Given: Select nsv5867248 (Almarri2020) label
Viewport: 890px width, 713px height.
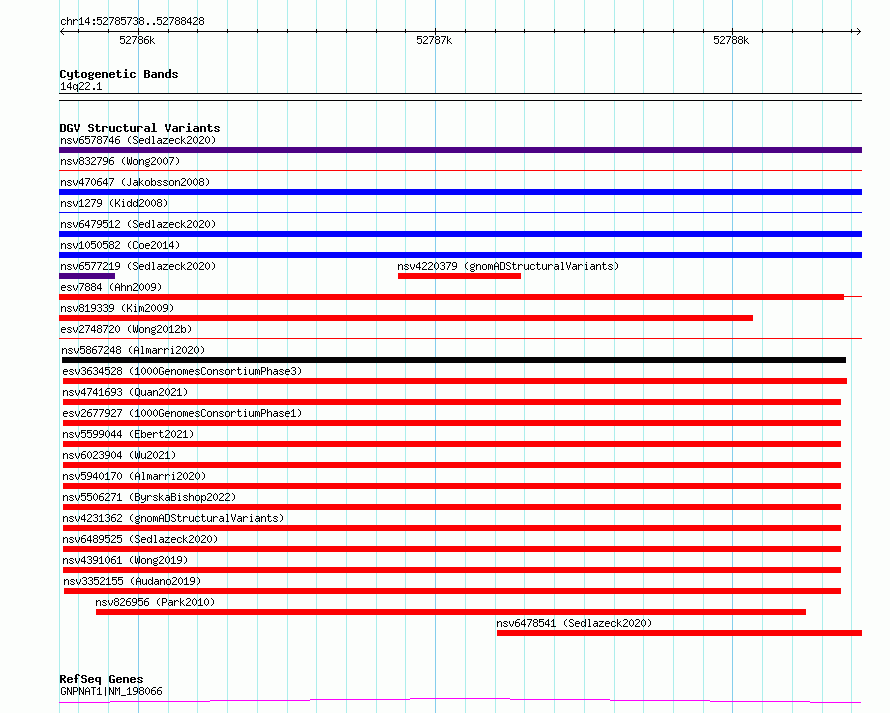Looking at the screenshot, I should pyautogui.click(x=133, y=350).
